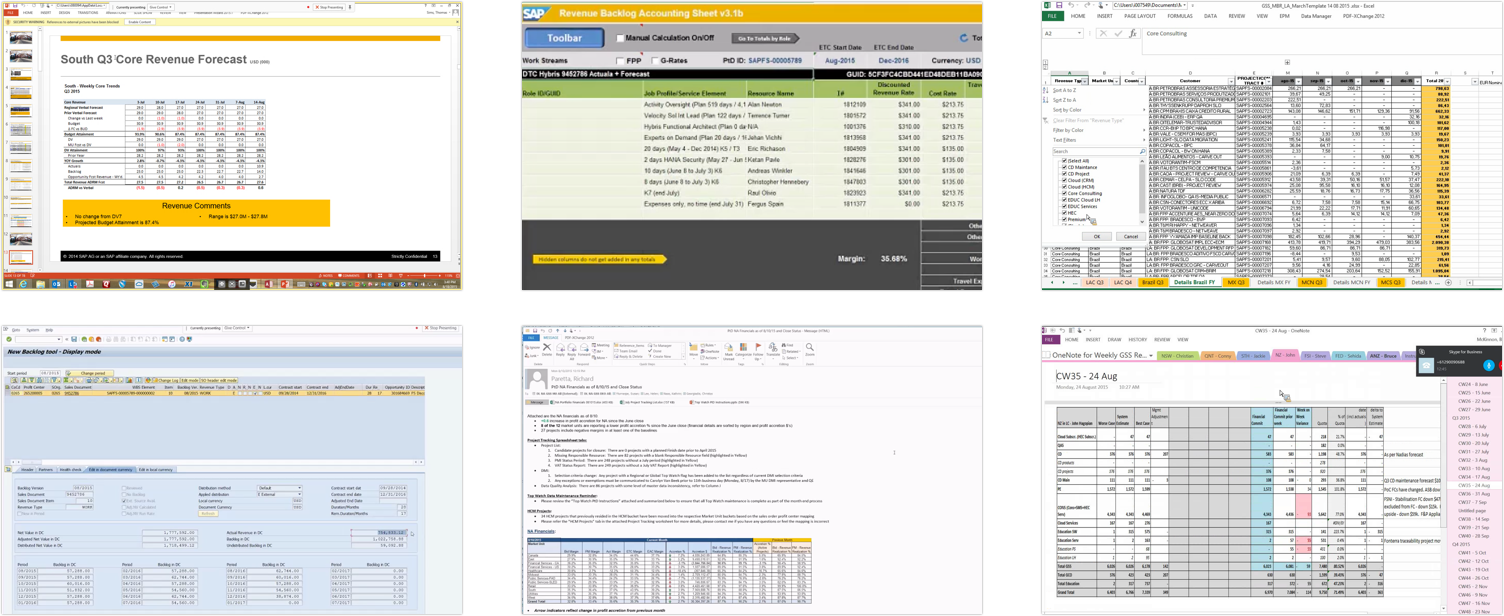Viewport: 1504px width, 616px height.
Task: Tick the FPP work stream checkbox
Action: 622,61
